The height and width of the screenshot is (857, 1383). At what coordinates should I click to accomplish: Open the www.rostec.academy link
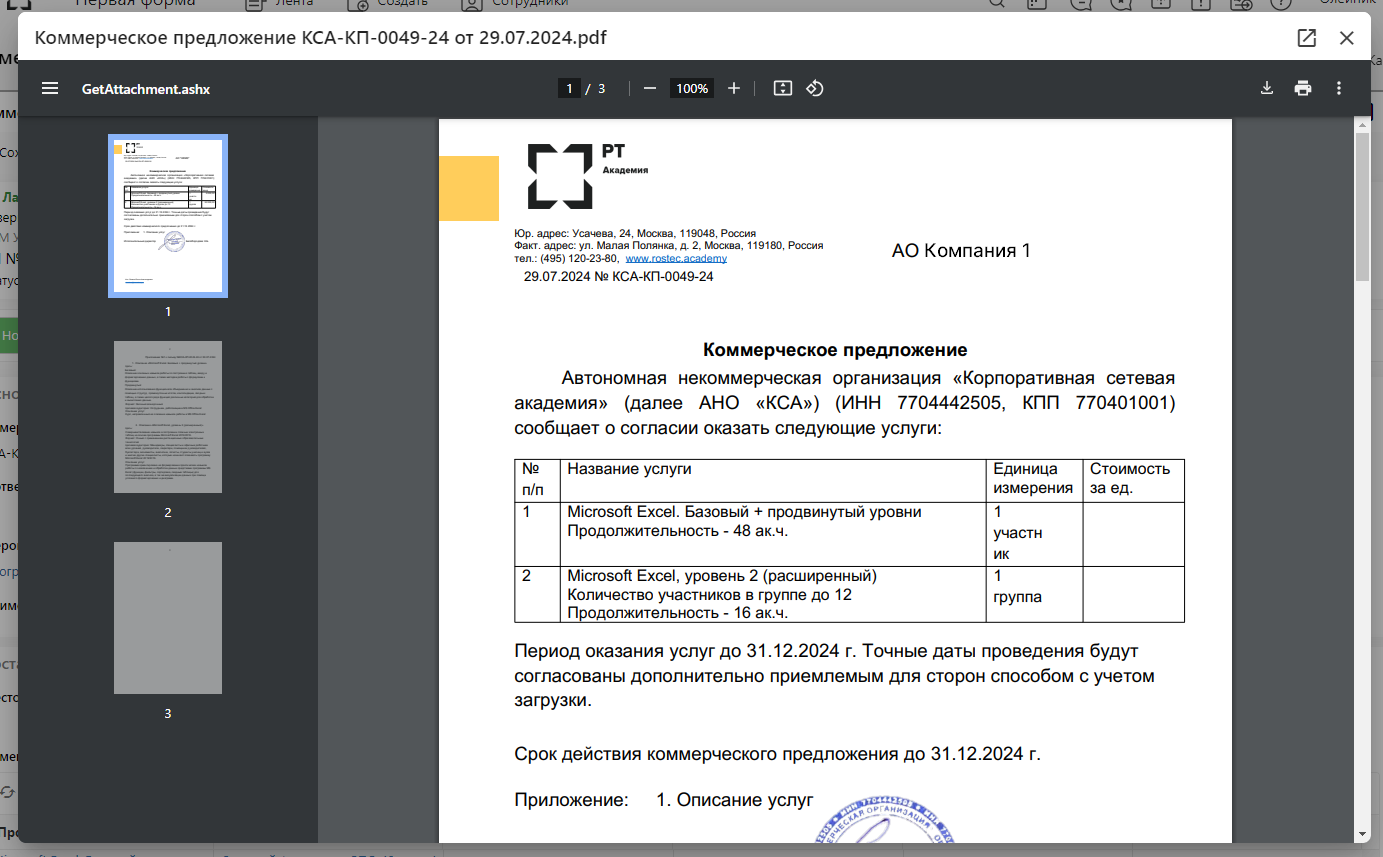[x=676, y=258]
